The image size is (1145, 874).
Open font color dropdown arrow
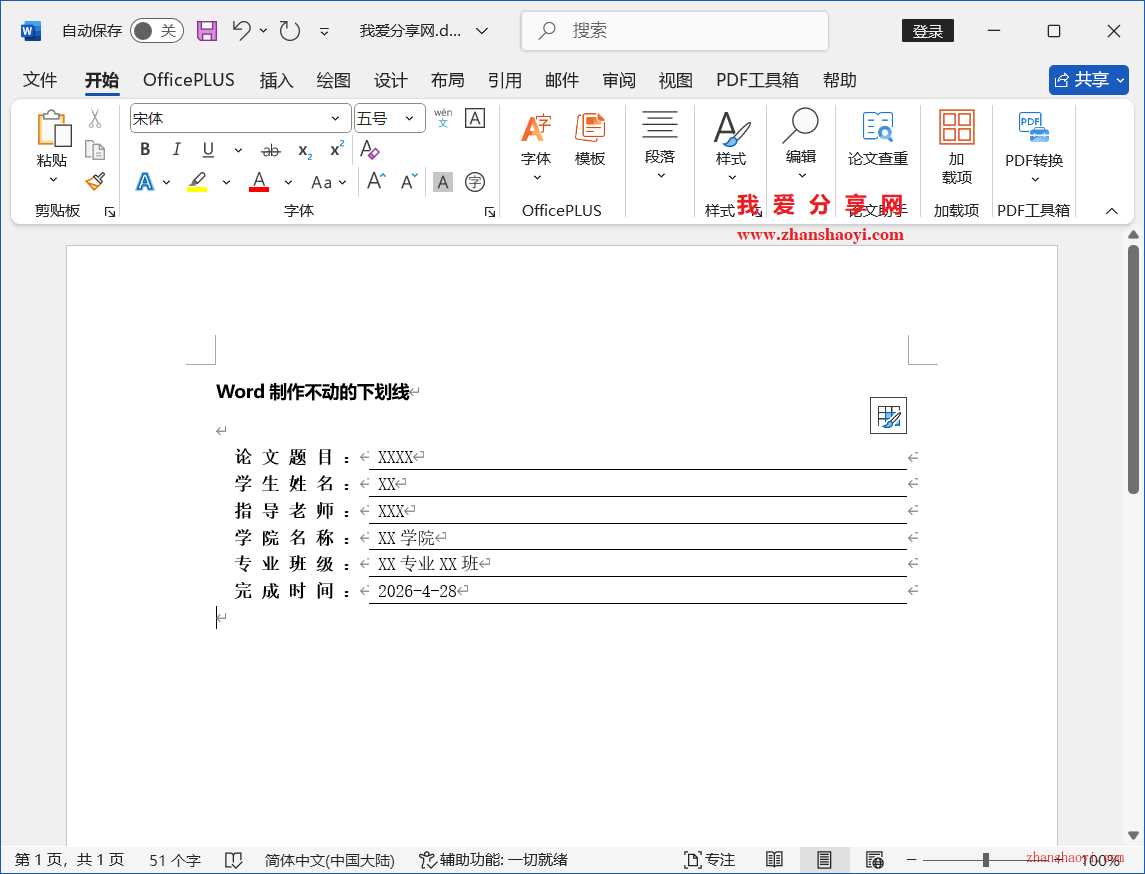pyautogui.click(x=288, y=182)
